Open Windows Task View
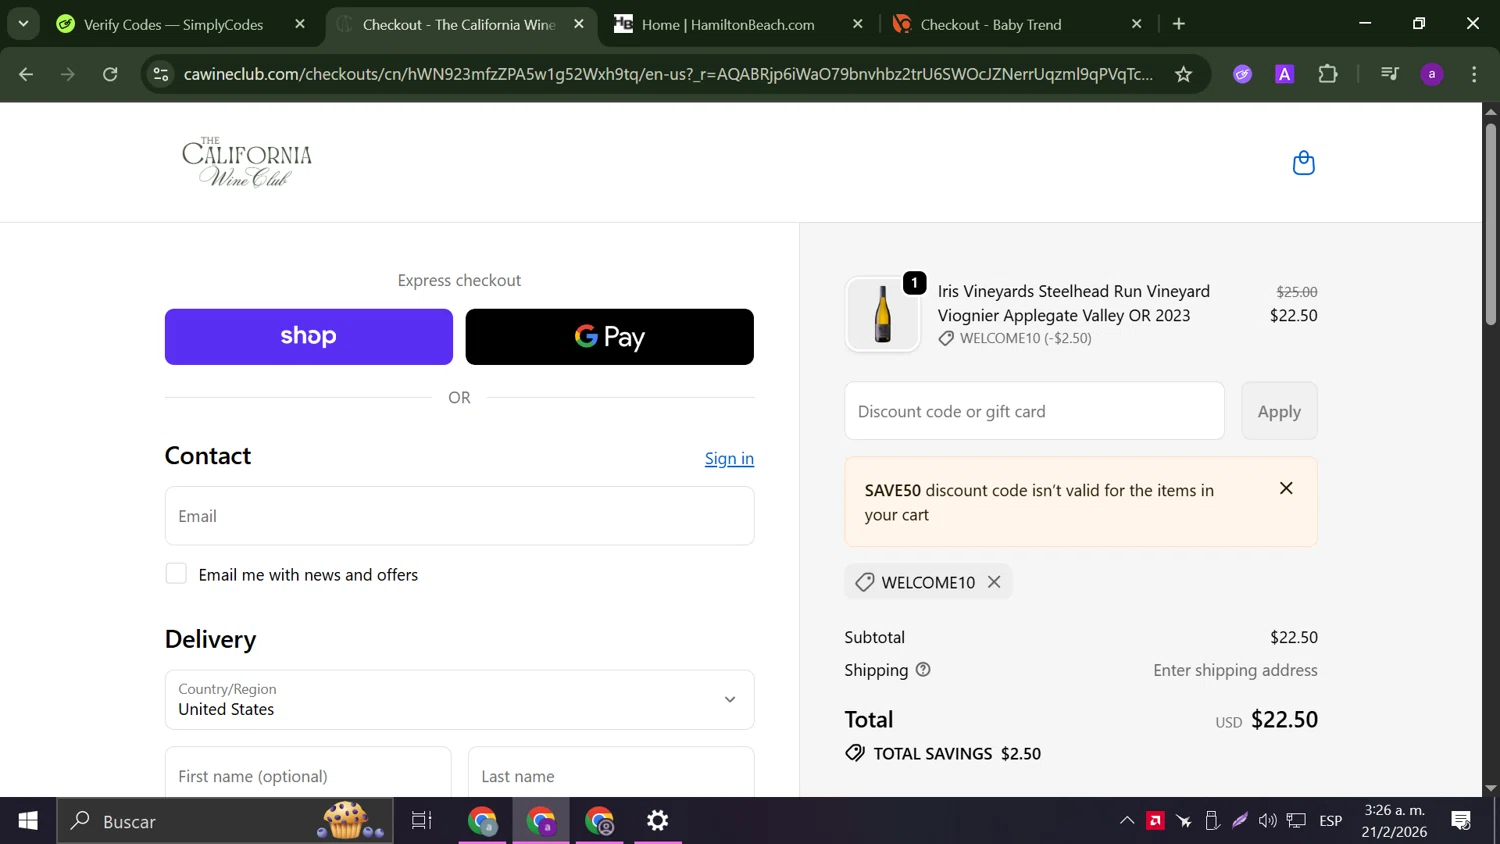The height and width of the screenshot is (844, 1500). pyautogui.click(x=422, y=821)
